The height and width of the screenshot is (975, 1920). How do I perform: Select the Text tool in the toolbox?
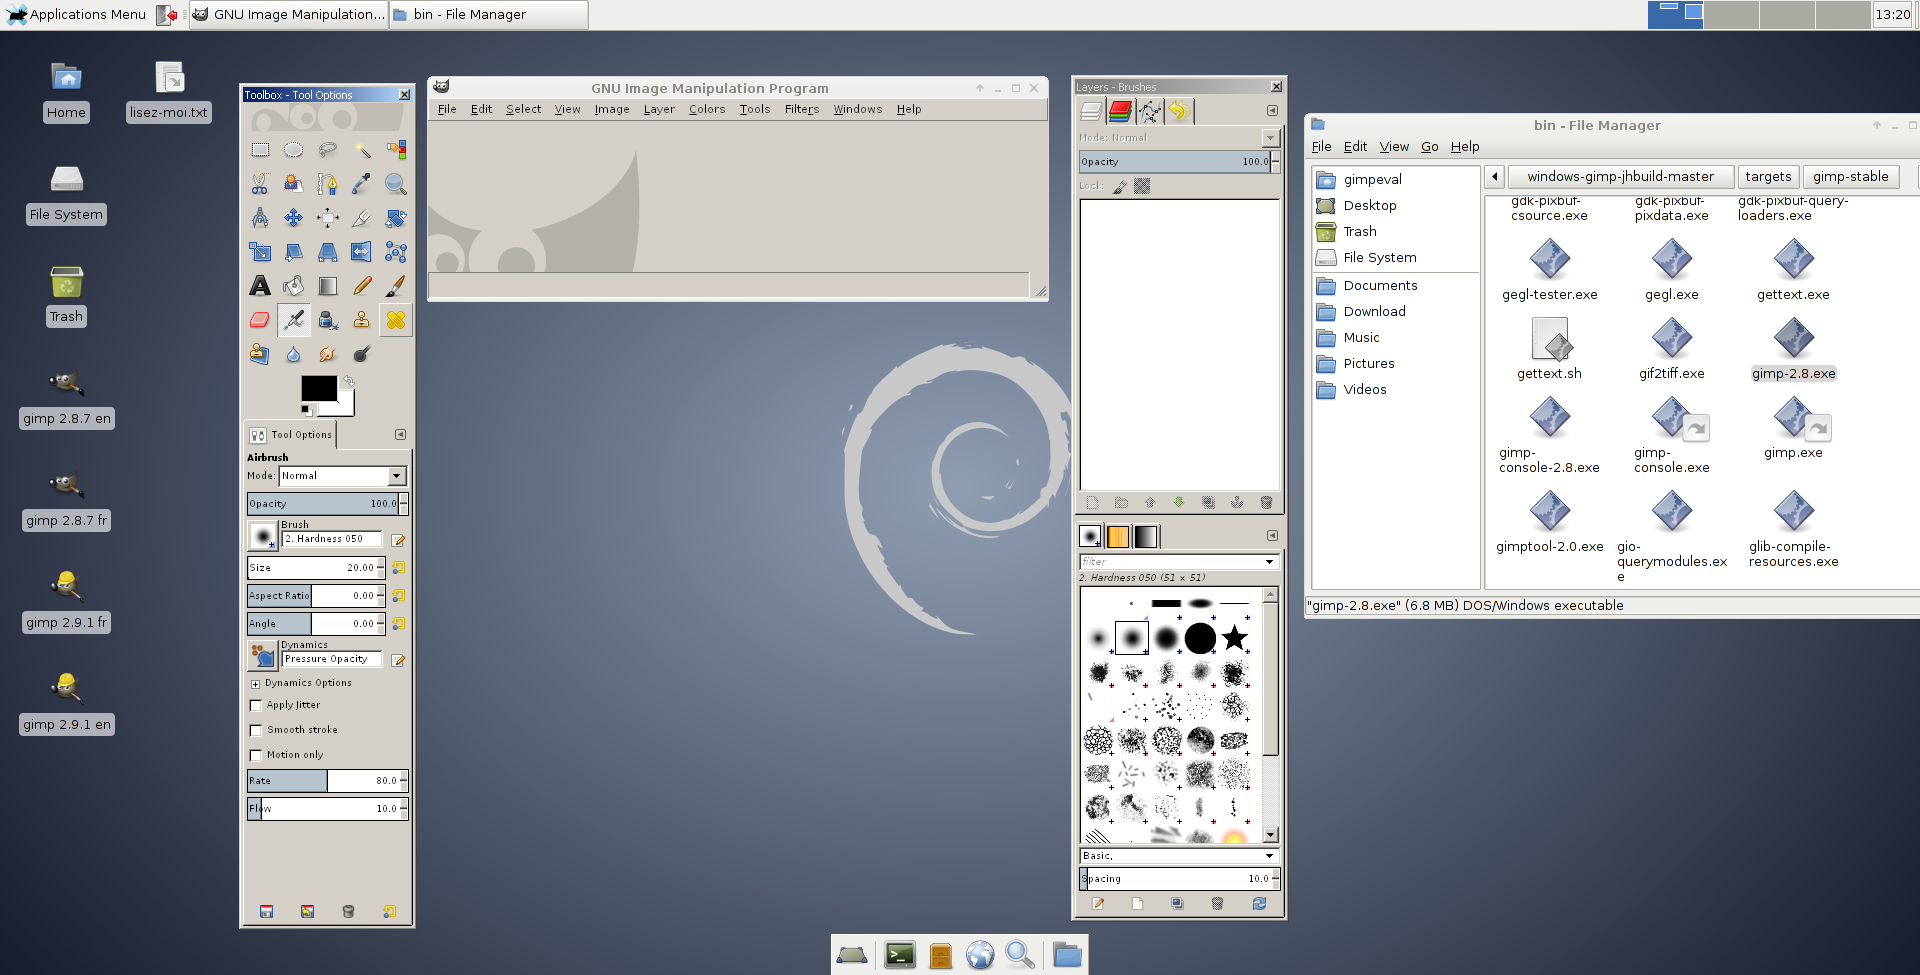pyautogui.click(x=260, y=286)
